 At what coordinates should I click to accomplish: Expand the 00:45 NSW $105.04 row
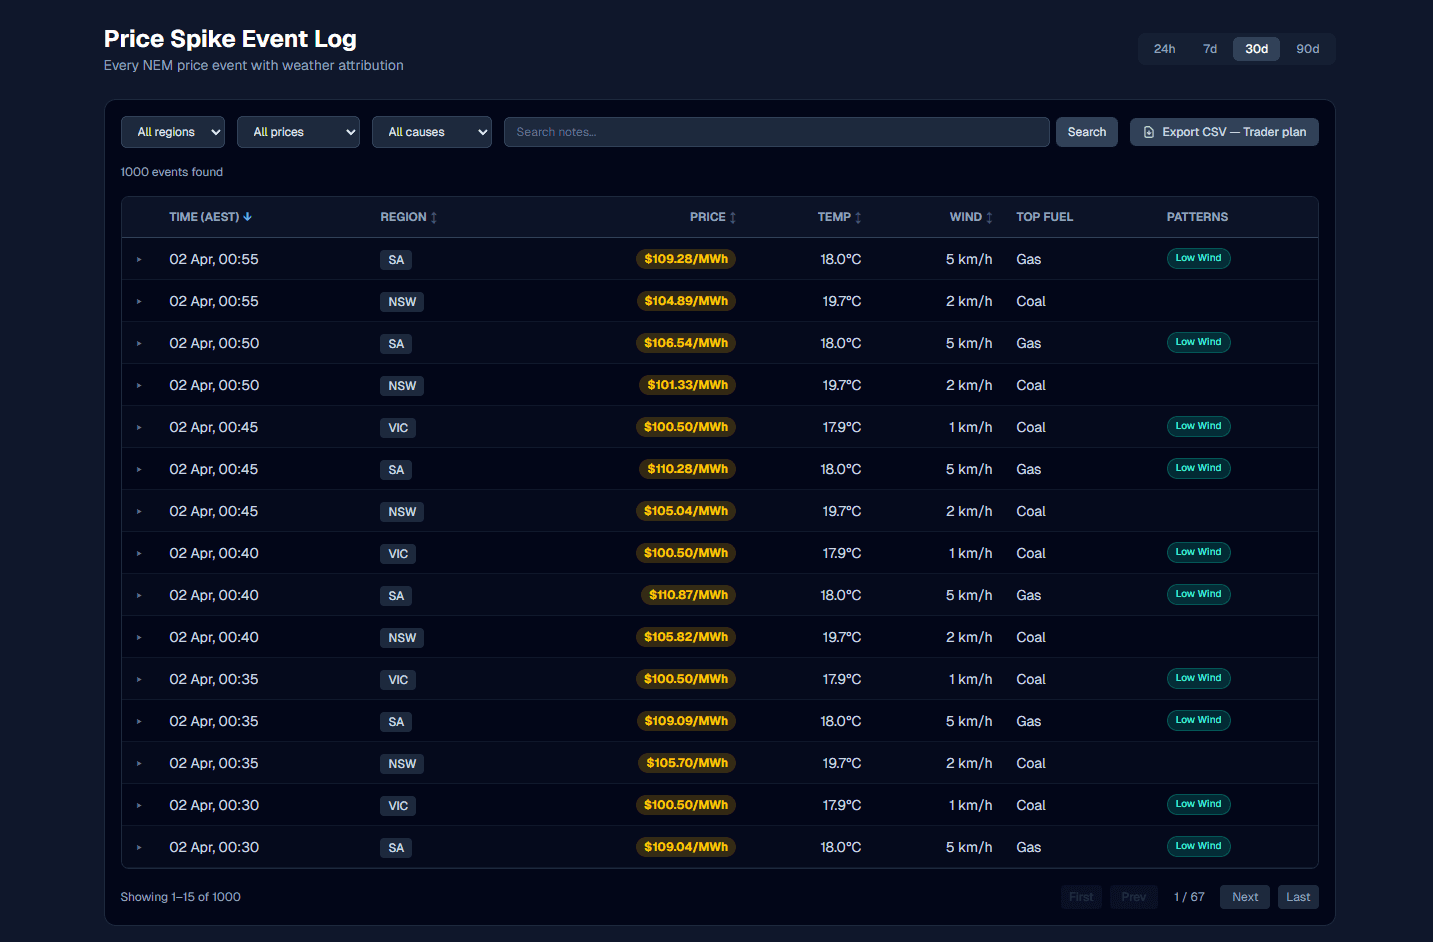point(139,512)
